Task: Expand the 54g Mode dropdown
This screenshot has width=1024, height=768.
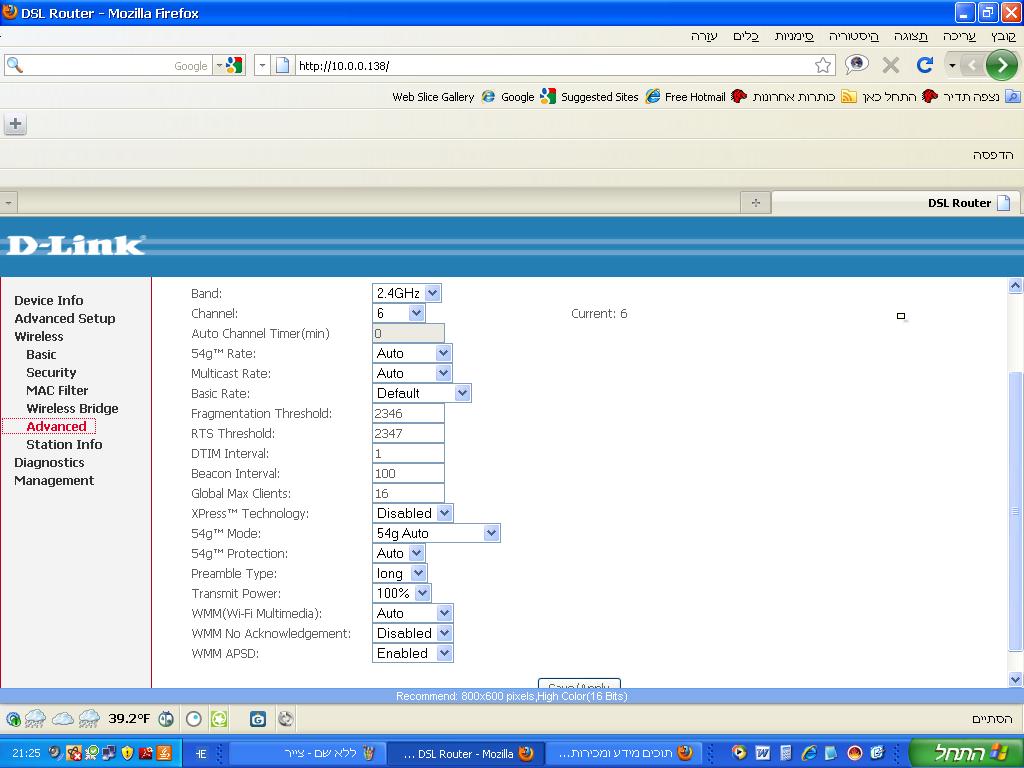Action: (x=436, y=534)
